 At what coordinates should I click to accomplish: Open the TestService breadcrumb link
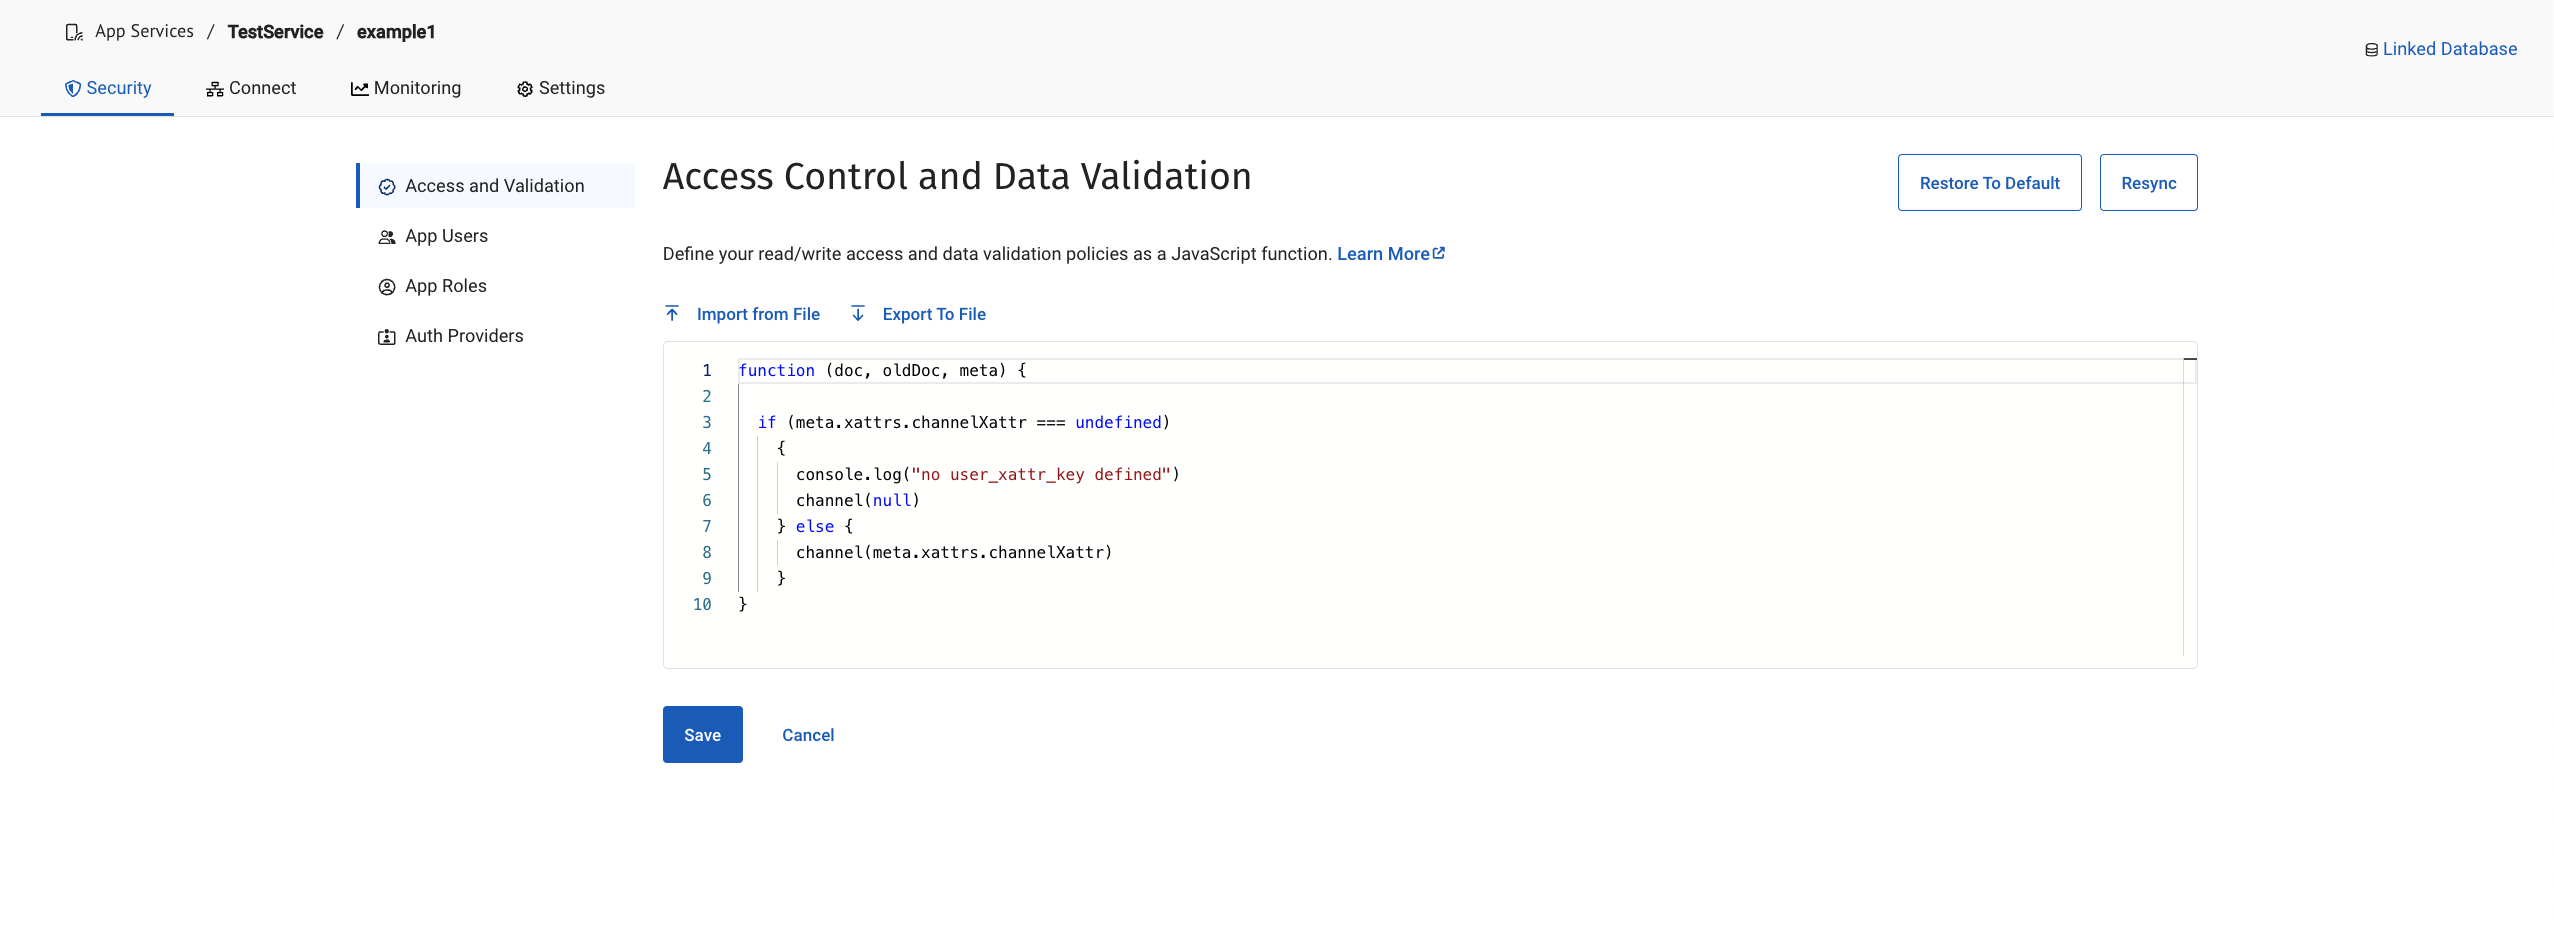[x=275, y=31]
